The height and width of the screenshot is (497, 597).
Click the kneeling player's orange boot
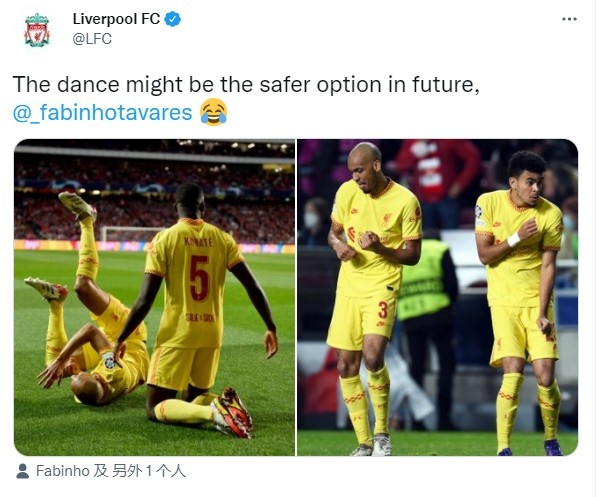[232, 412]
